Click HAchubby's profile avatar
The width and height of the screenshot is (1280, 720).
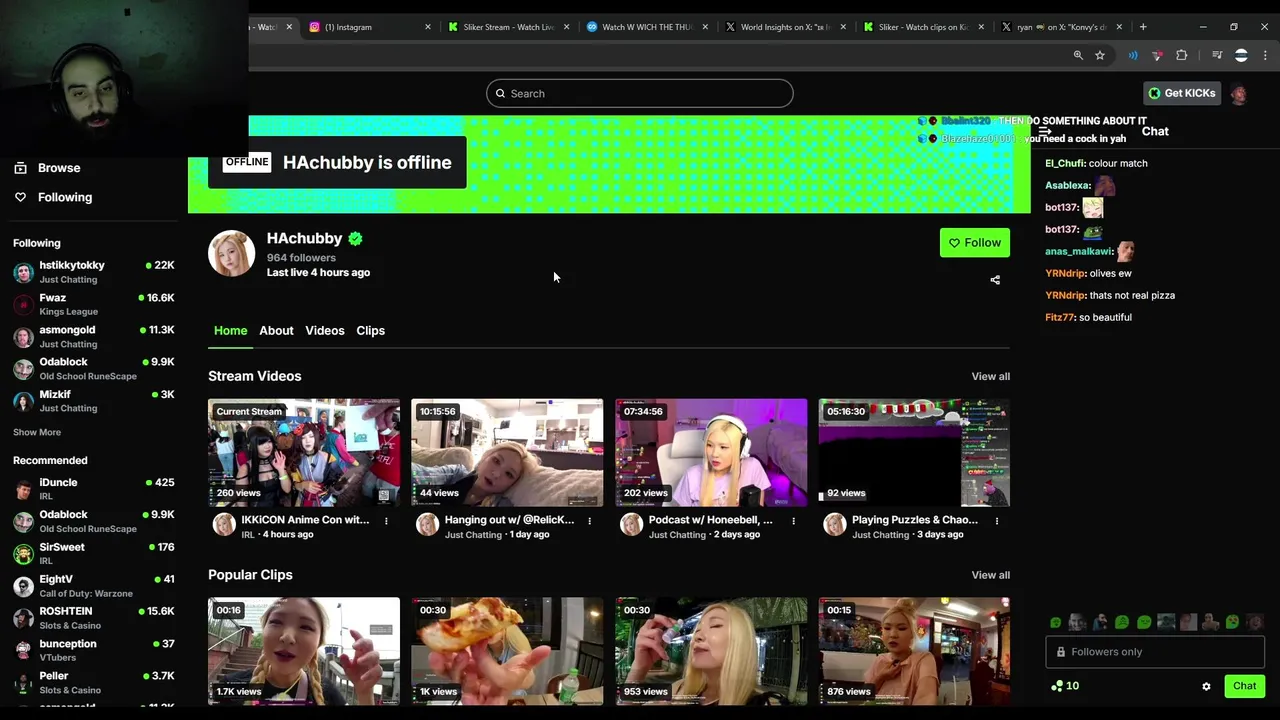tap(232, 254)
